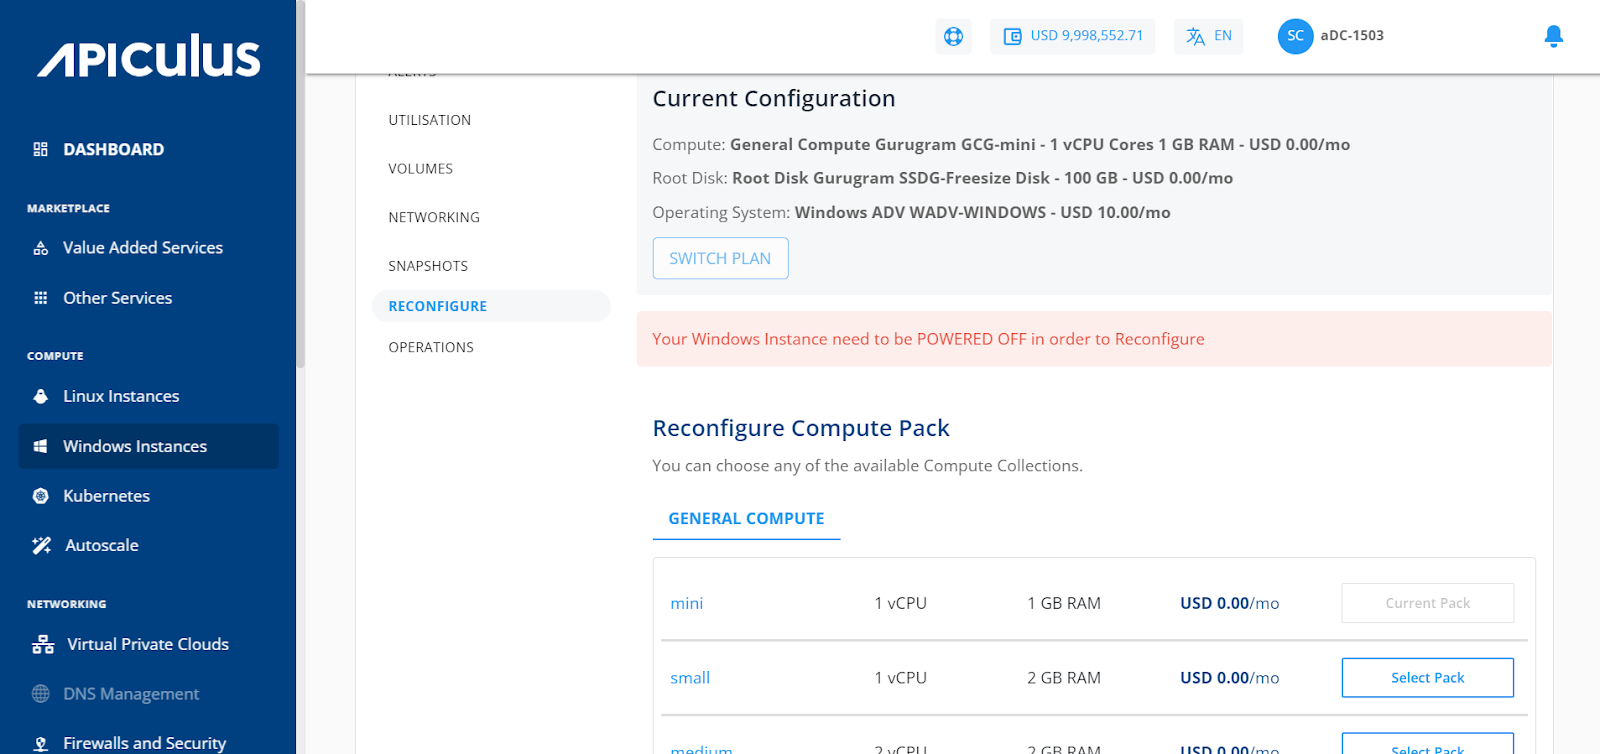Click the Root Disk configuration line
The image size is (1600, 754).
tap(942, 178)
